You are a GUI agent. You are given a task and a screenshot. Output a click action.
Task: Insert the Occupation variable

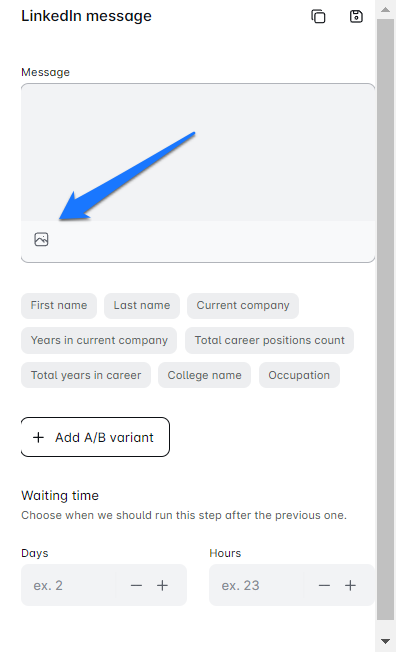[299, 375]
